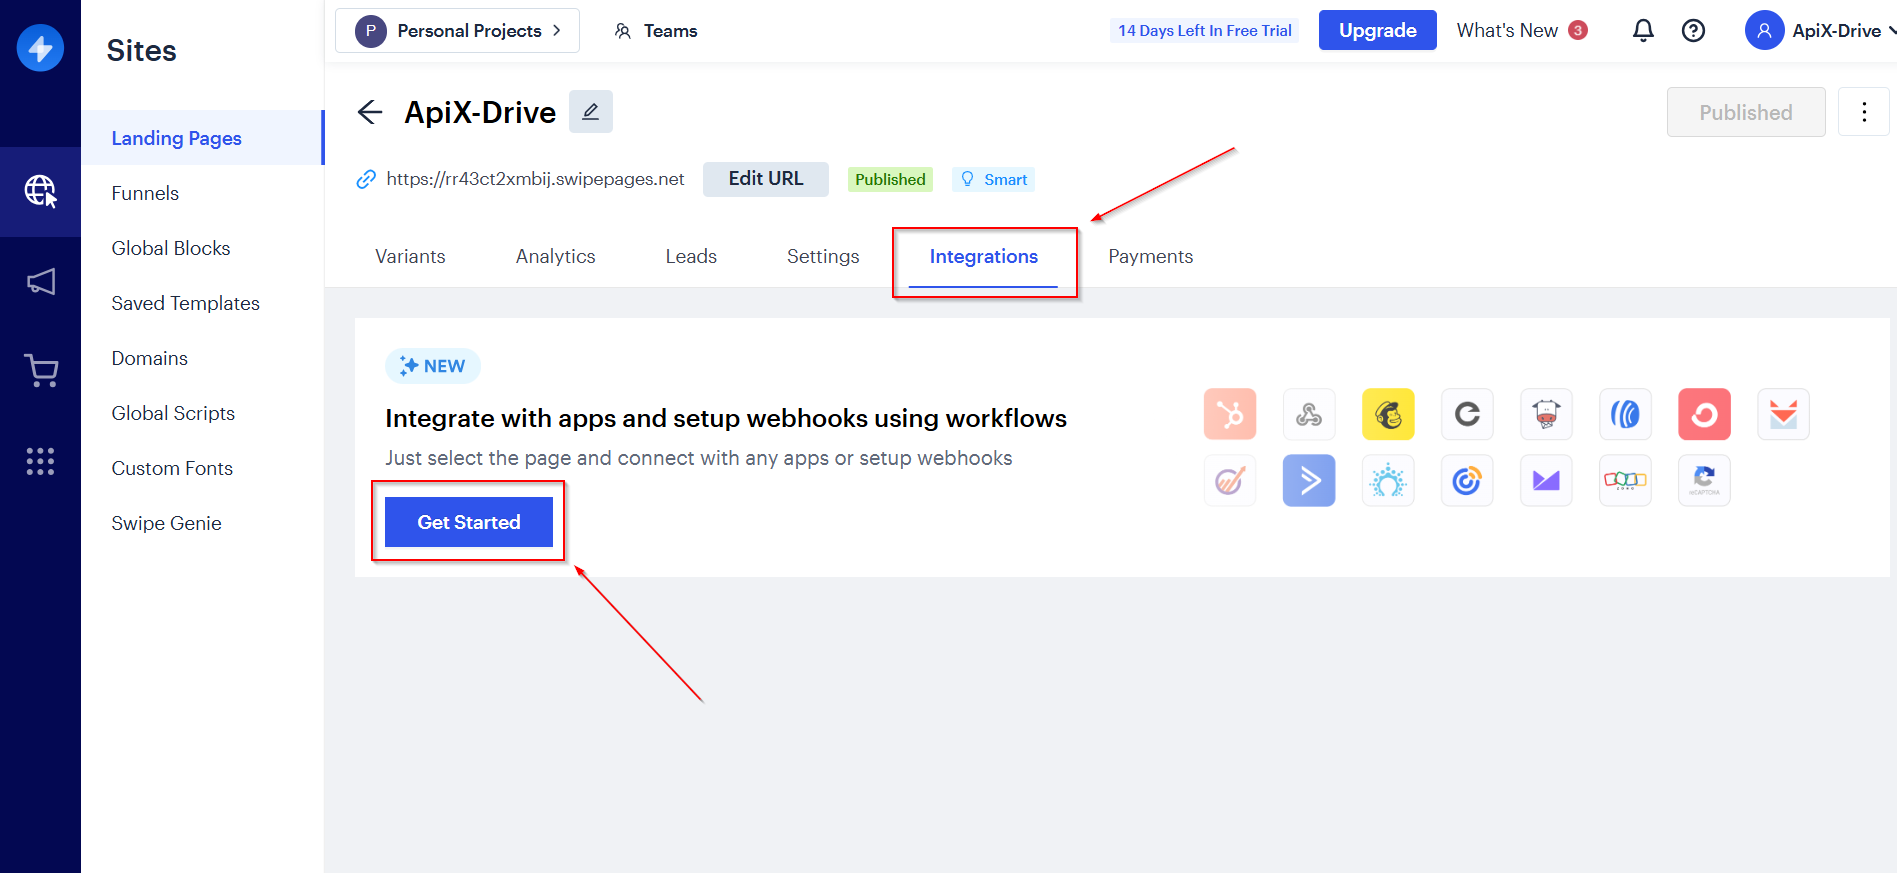Open the three-dot more options menu

pyautogui.click(x=1864, y=112)
